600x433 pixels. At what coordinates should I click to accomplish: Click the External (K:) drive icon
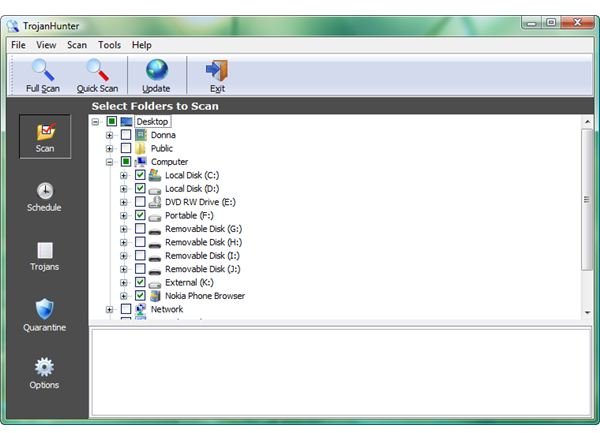point(155,284)
